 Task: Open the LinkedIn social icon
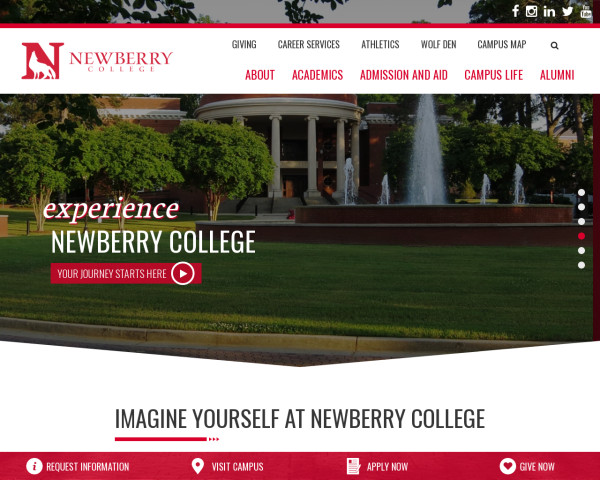pos(549,11)
